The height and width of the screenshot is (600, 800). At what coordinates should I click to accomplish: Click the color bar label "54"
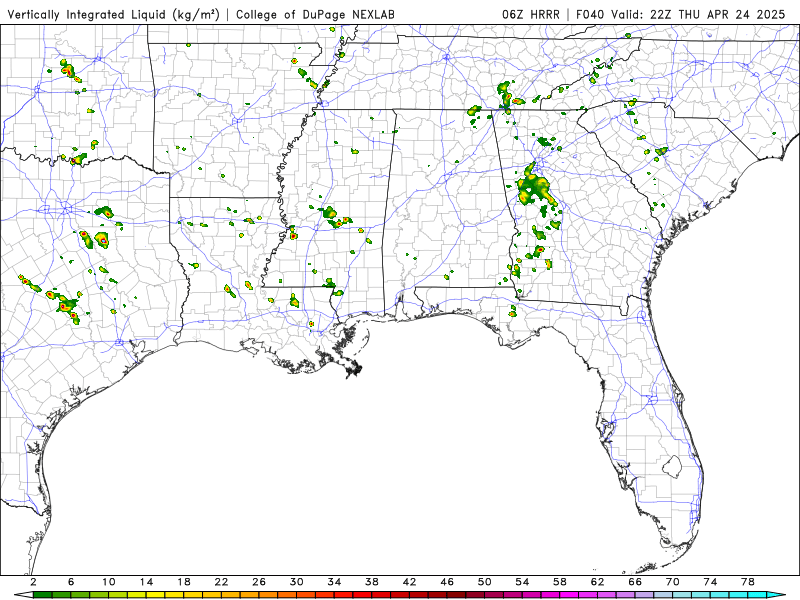coord(522,582)
